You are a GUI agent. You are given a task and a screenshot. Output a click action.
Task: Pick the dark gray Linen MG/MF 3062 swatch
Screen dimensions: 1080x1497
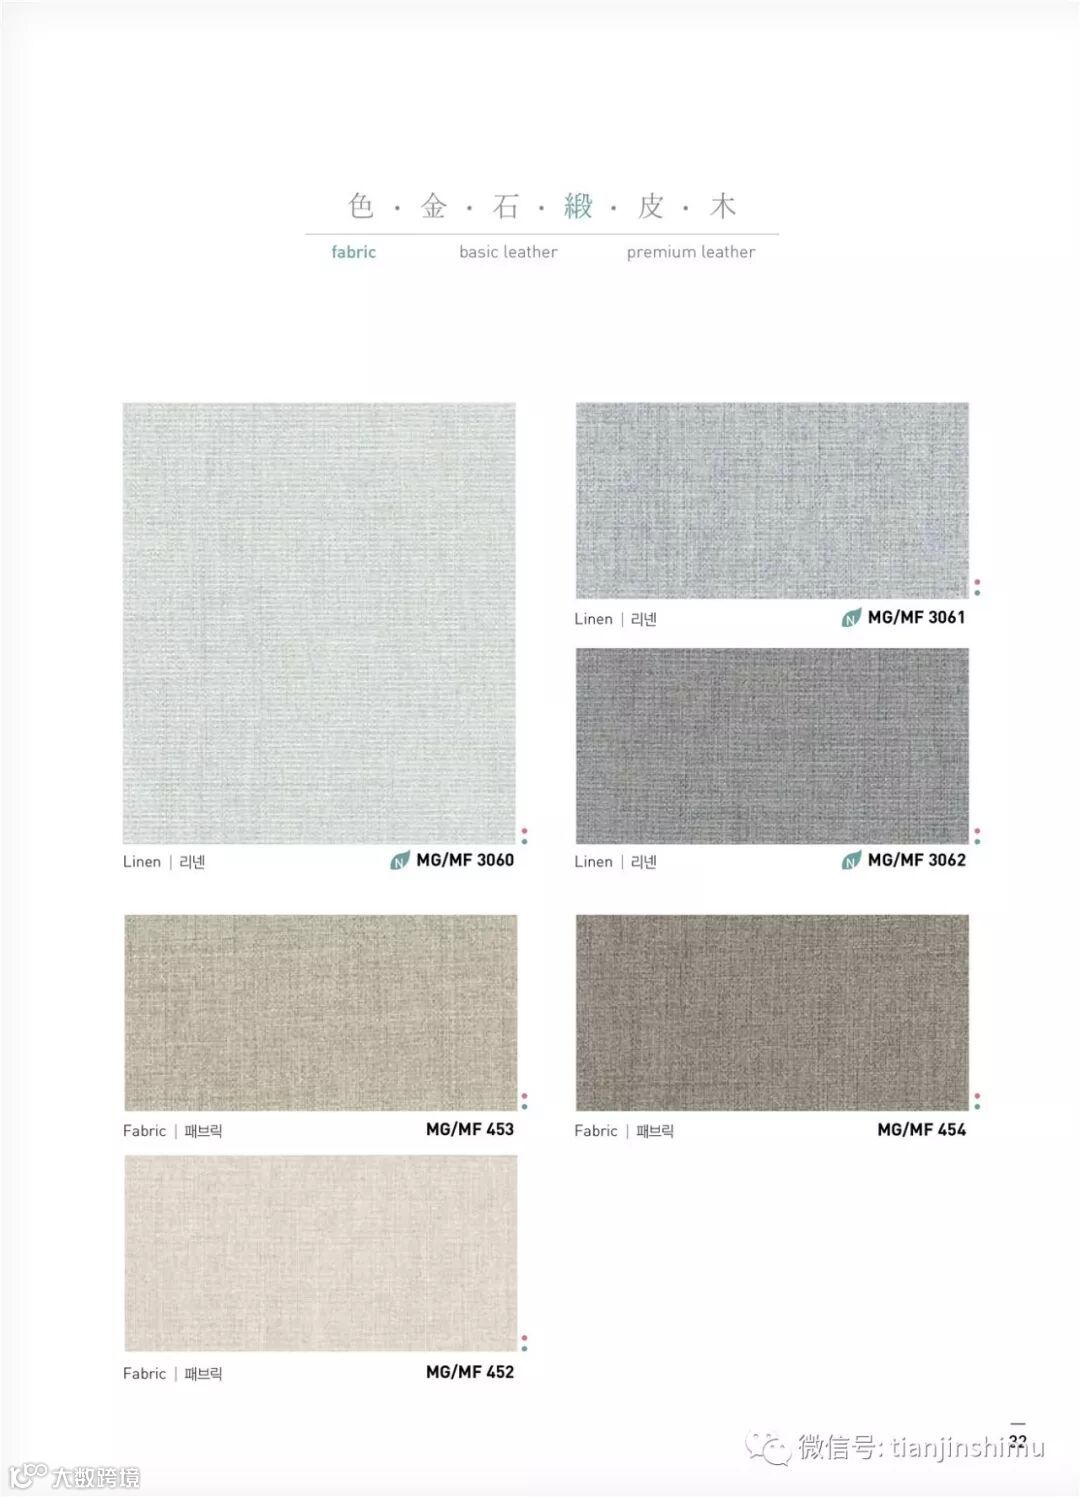click(x=772, y=746)
